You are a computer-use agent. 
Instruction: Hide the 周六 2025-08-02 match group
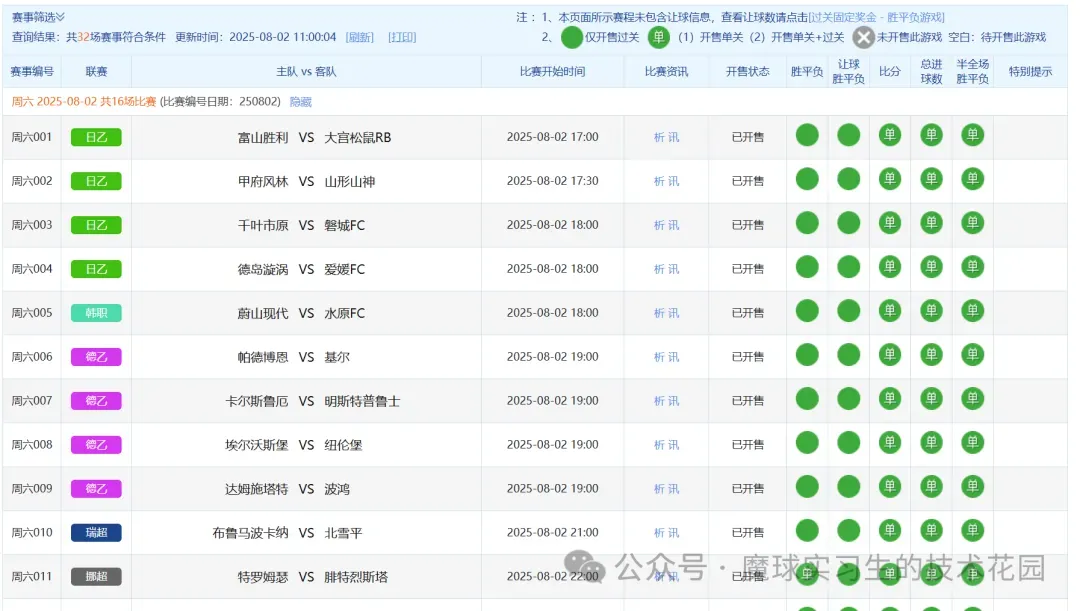(300, 102)
